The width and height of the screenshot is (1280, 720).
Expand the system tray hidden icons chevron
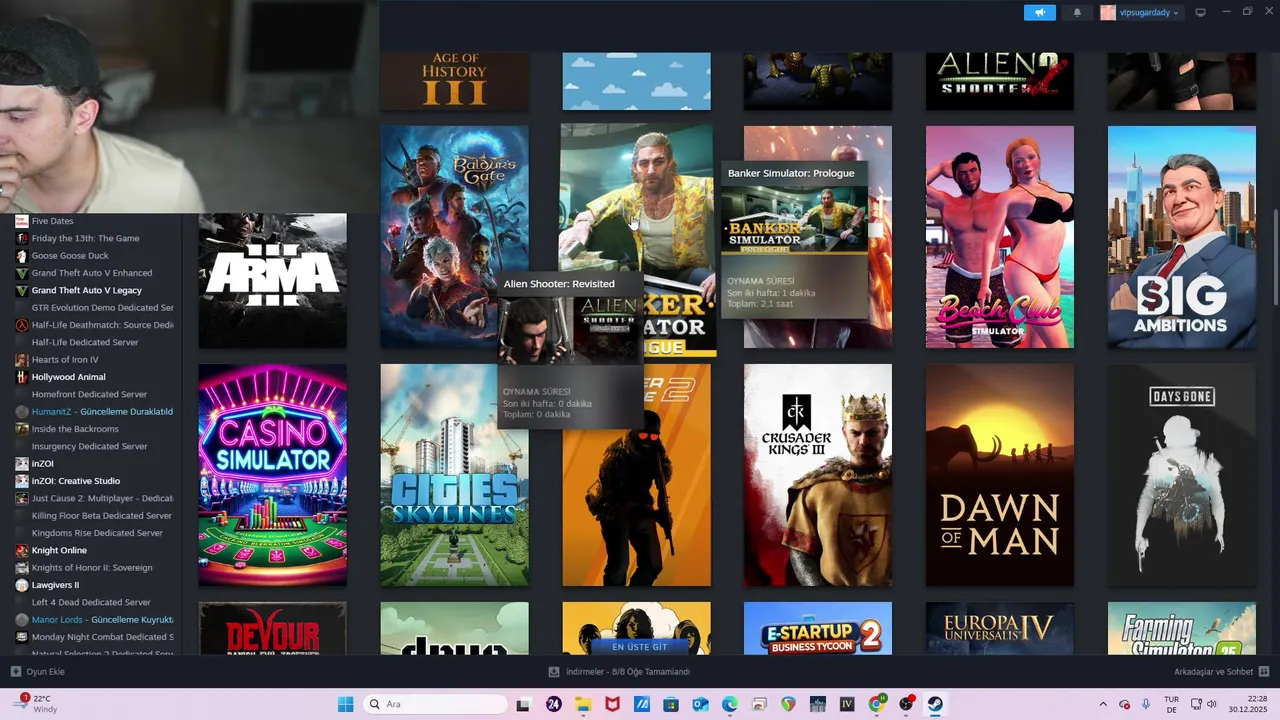[1103, 704]
